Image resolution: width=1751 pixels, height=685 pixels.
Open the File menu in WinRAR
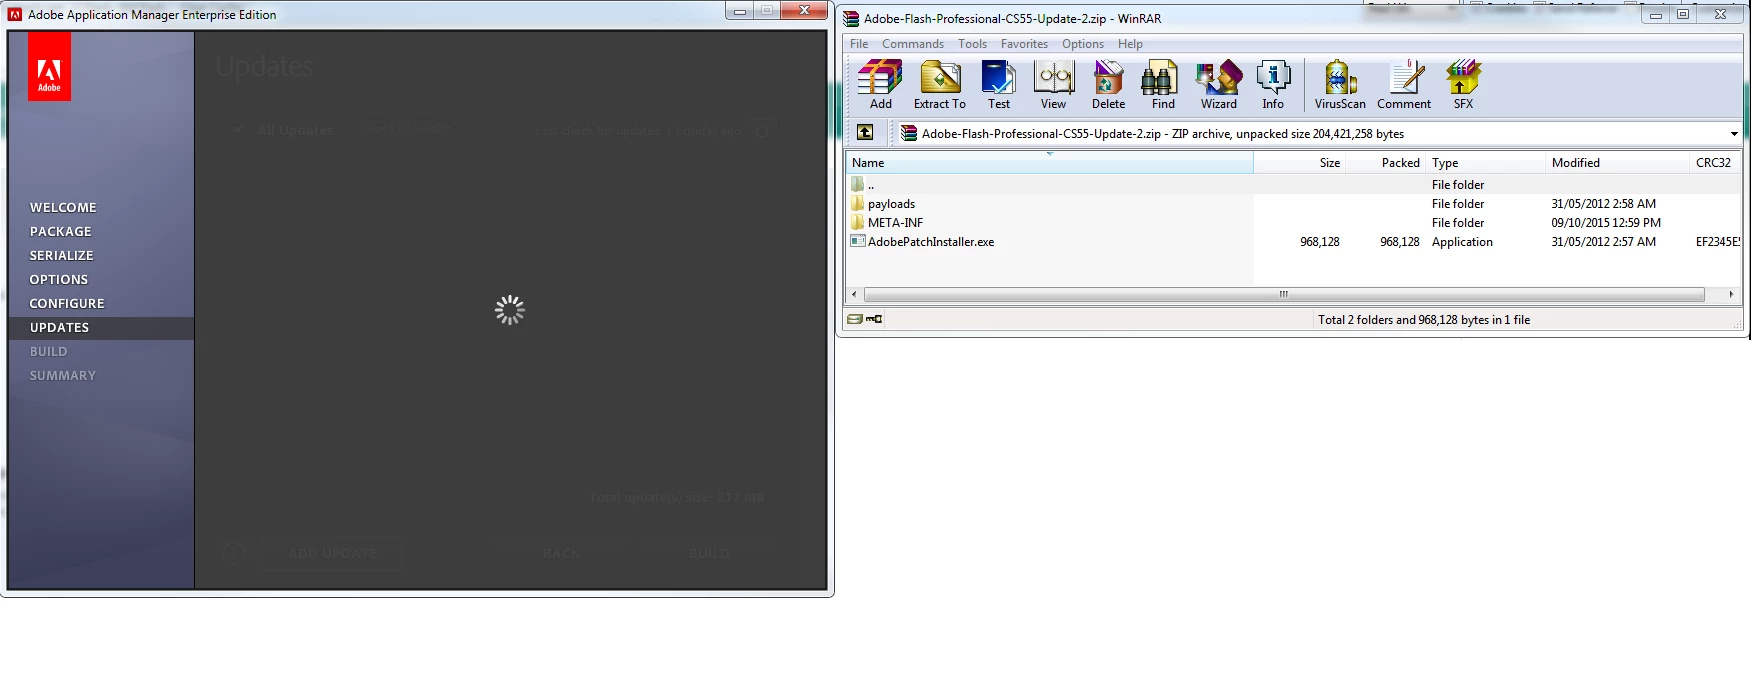pyautogui.click(x=859, y=44)
